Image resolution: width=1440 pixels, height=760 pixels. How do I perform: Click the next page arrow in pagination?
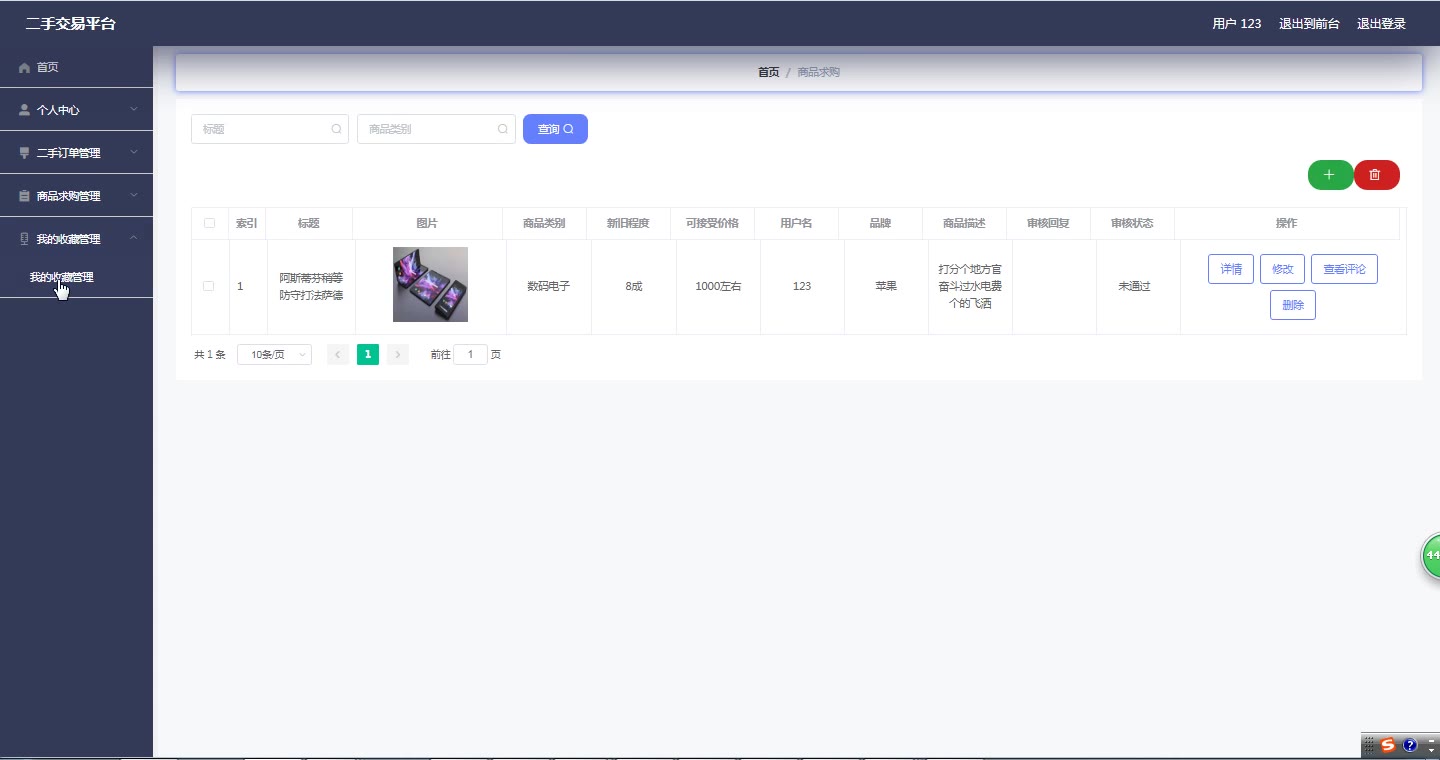click(x=398, y=355)
